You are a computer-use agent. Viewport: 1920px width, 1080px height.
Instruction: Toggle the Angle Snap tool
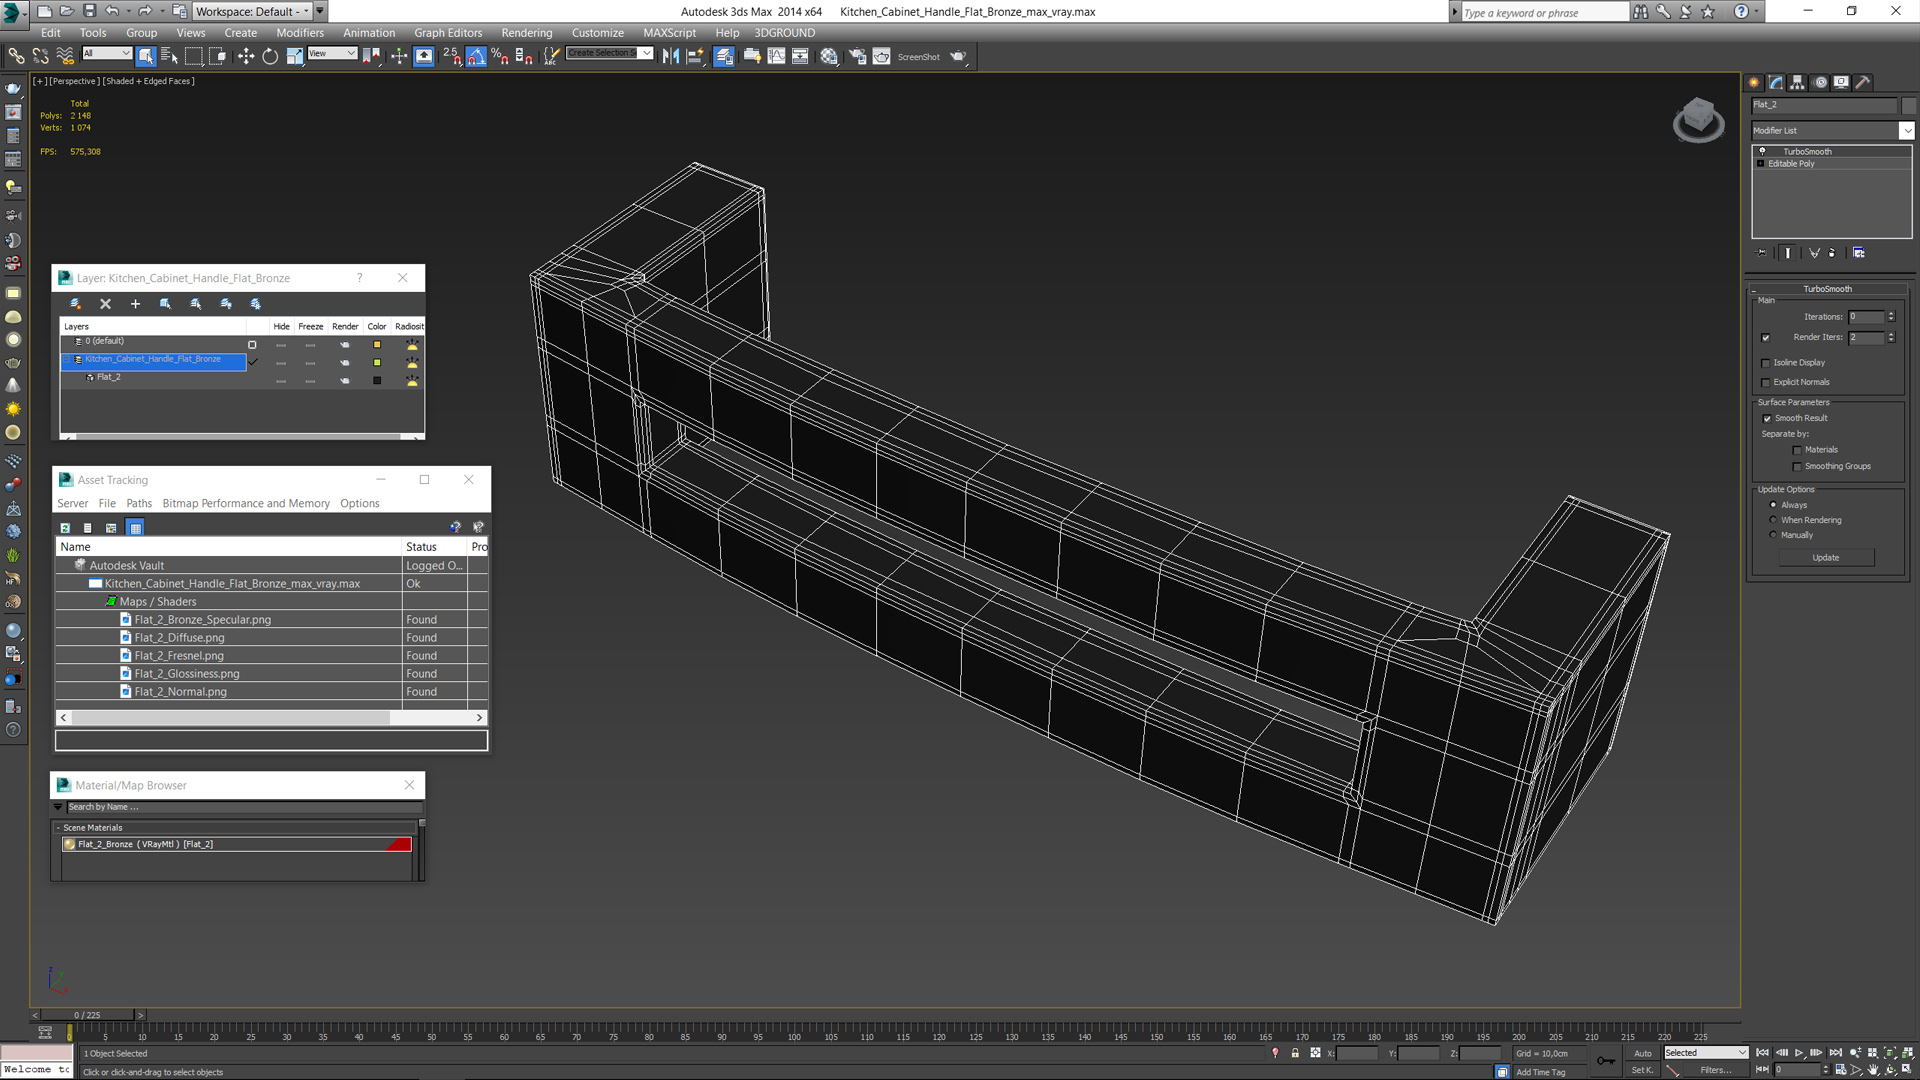(476, 57)
